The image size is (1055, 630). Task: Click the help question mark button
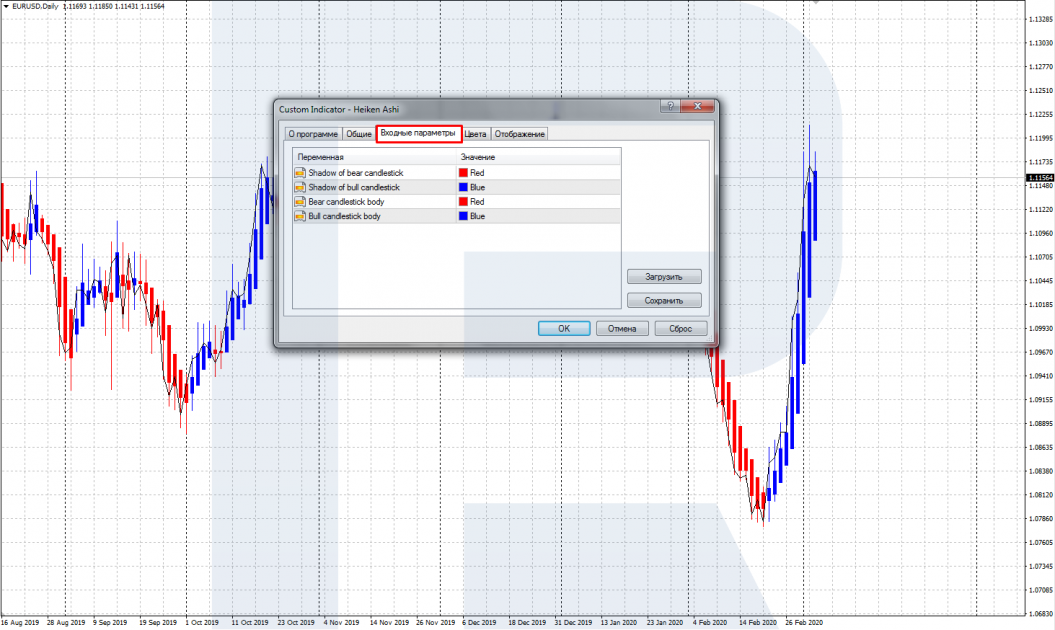point(669,106)
